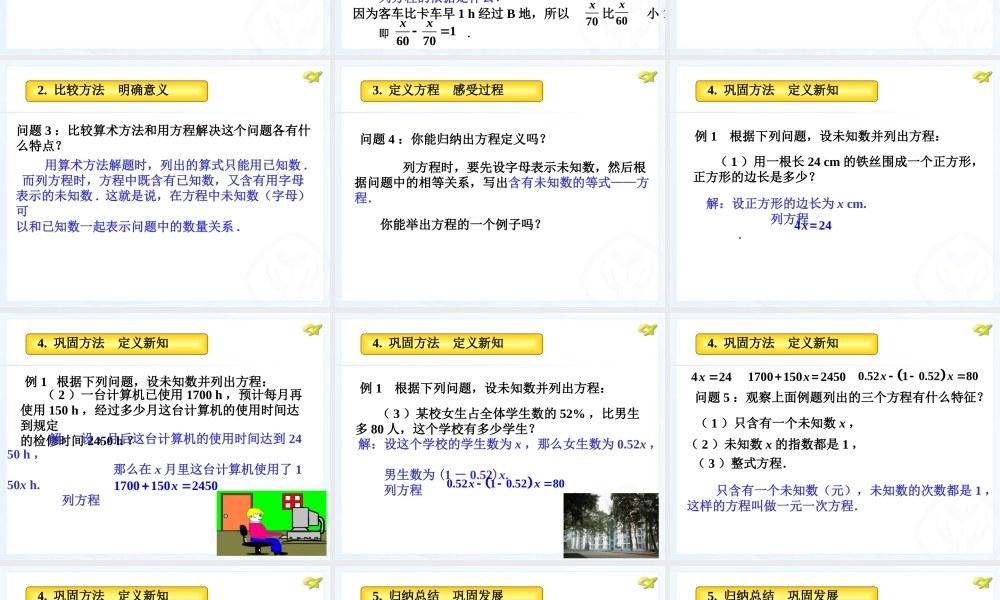
Task: Click the '0.52x-(1-0.52)x=80' equation beside the building photo
Action: click(x=505, y=484)
